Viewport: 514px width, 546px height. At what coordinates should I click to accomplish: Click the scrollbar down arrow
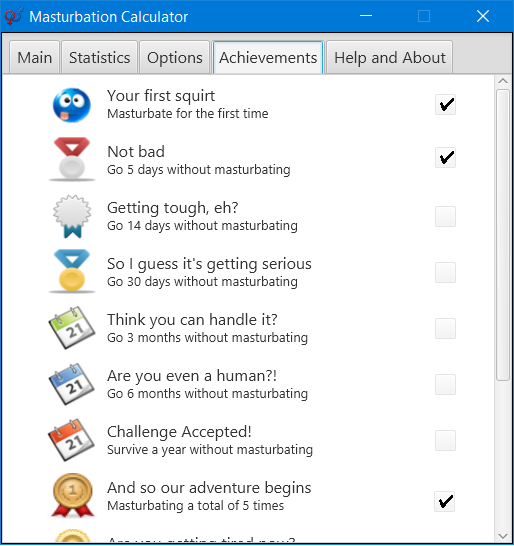pyautogui.click(x=503, y=536)
